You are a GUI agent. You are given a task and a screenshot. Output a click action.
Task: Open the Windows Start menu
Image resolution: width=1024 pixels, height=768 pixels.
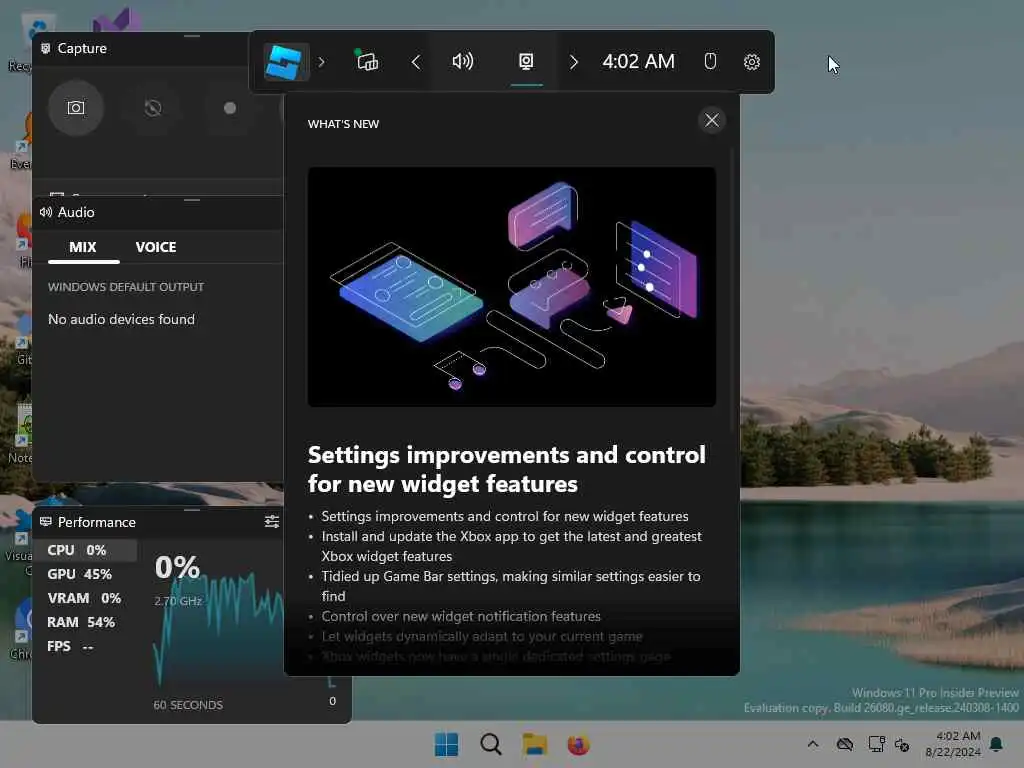coord(447,744)
